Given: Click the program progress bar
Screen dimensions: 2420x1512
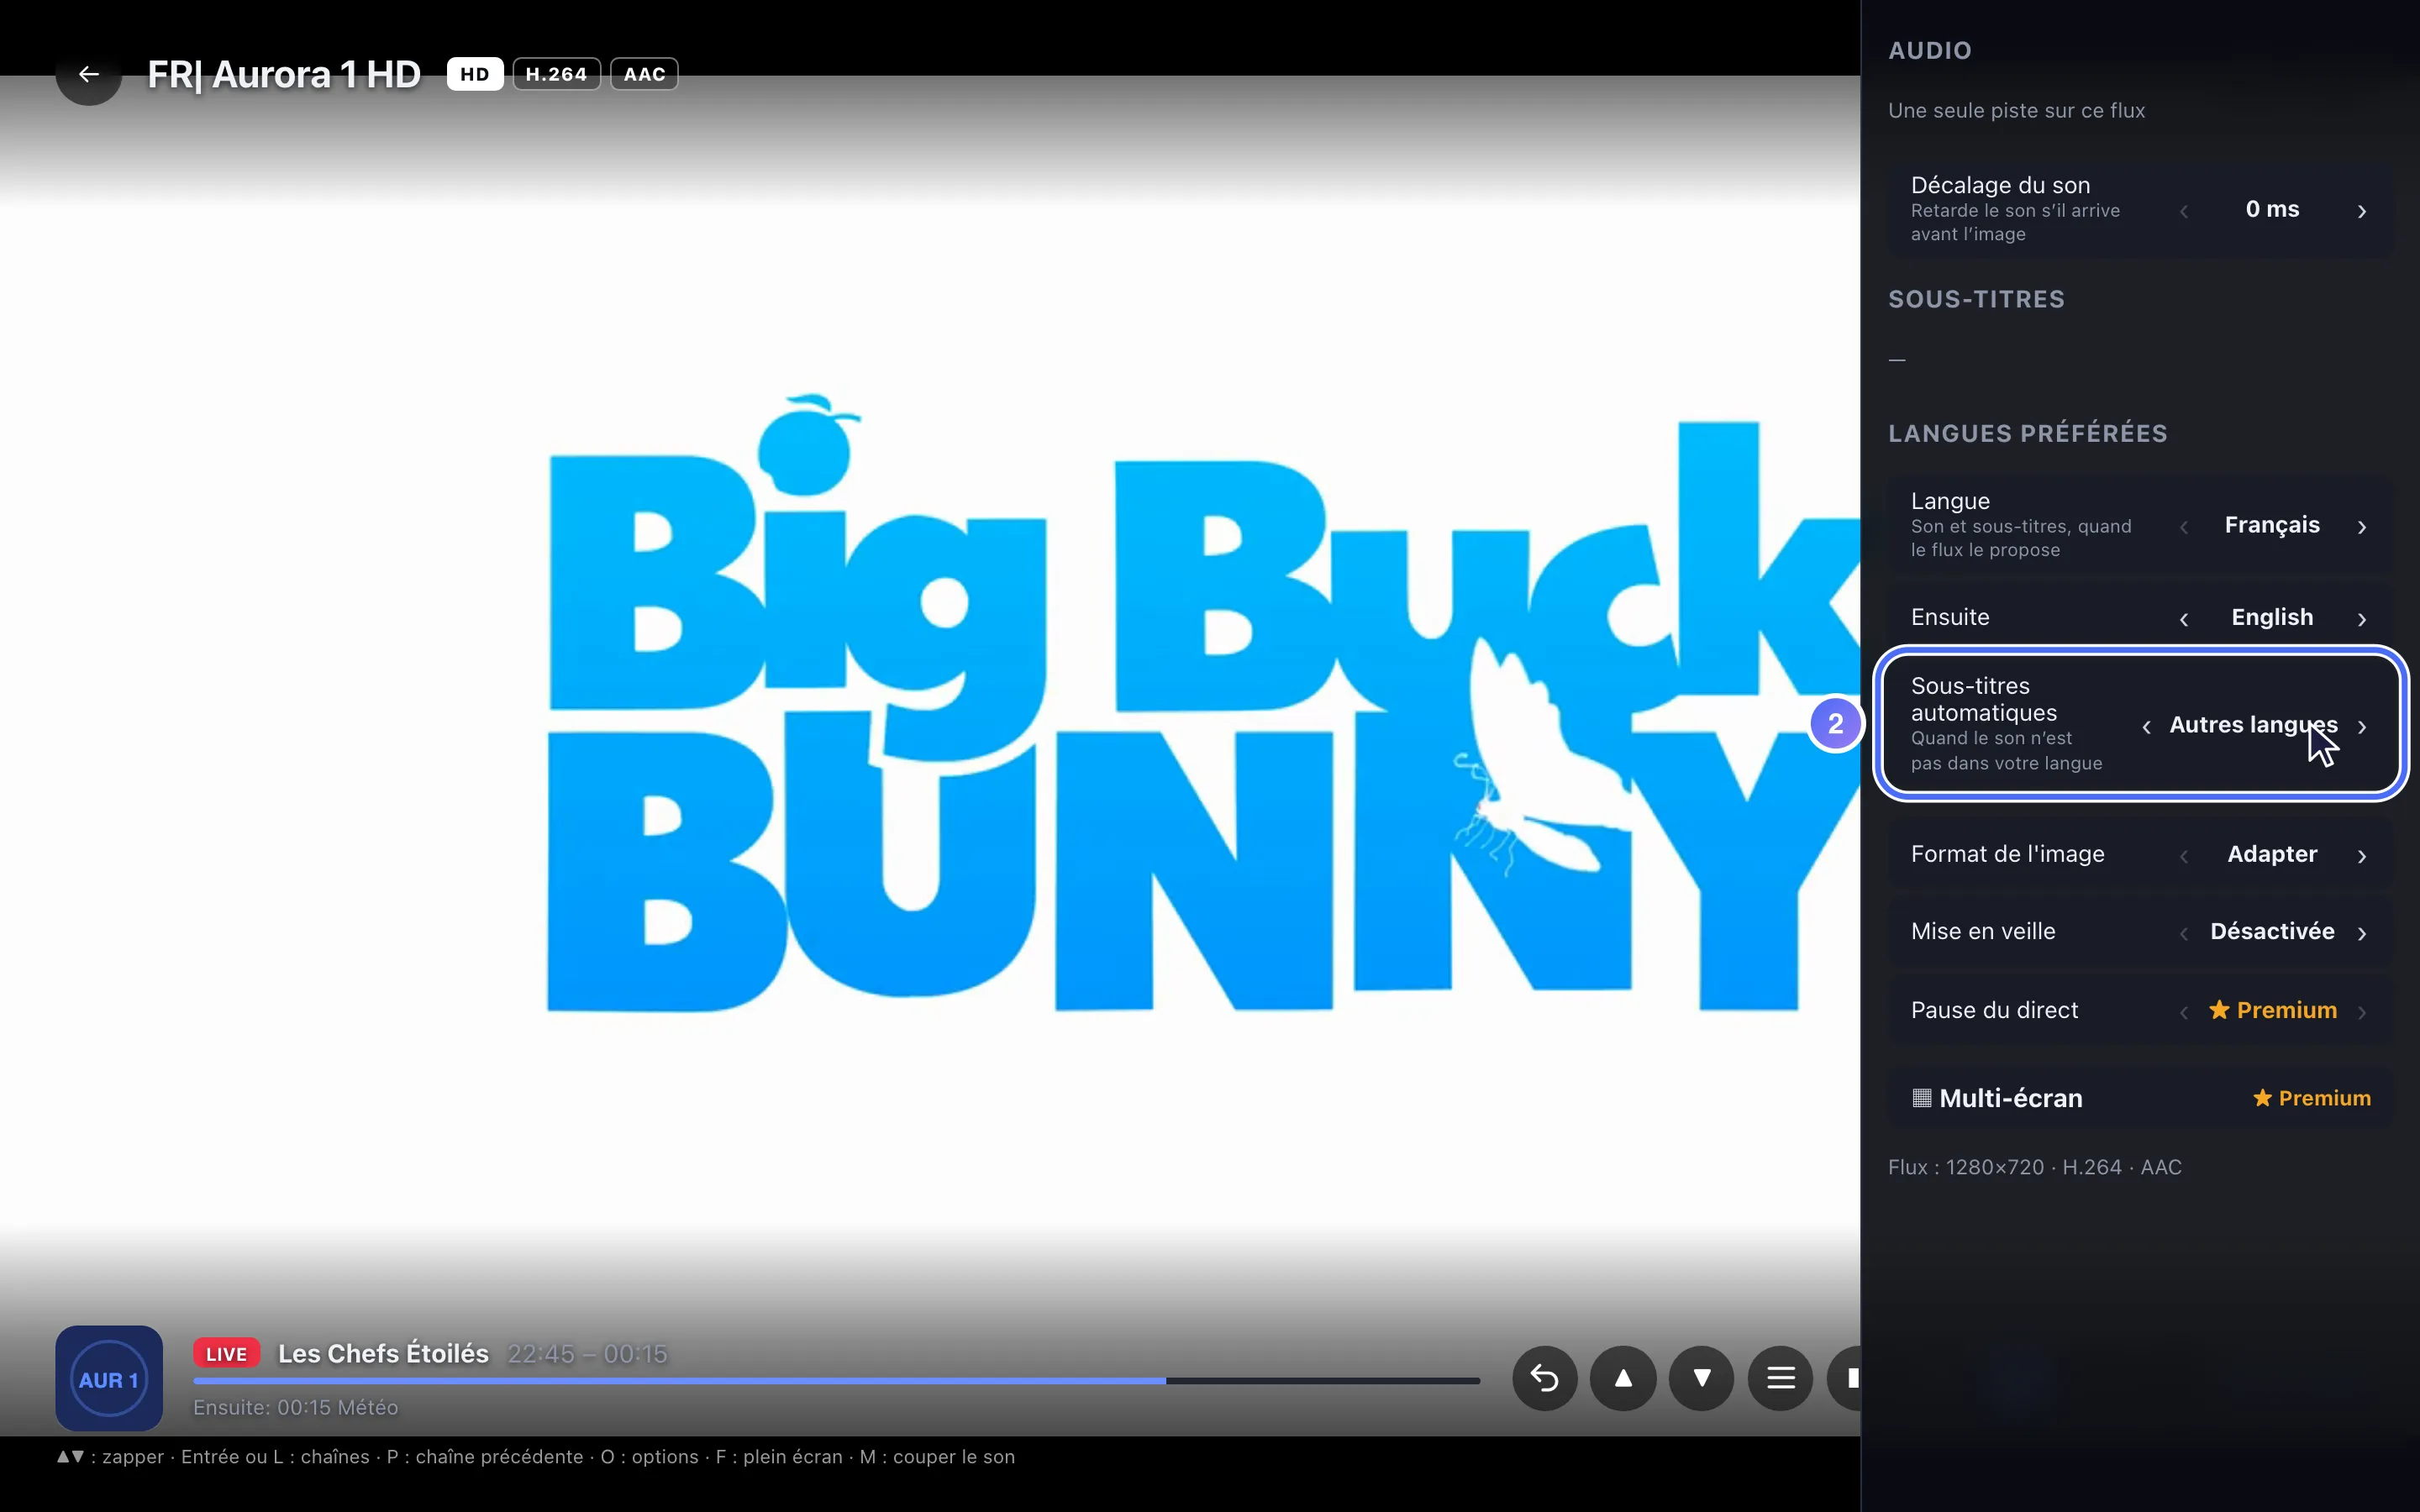Looking at the screenshot, I should [x=836, y=1381].
